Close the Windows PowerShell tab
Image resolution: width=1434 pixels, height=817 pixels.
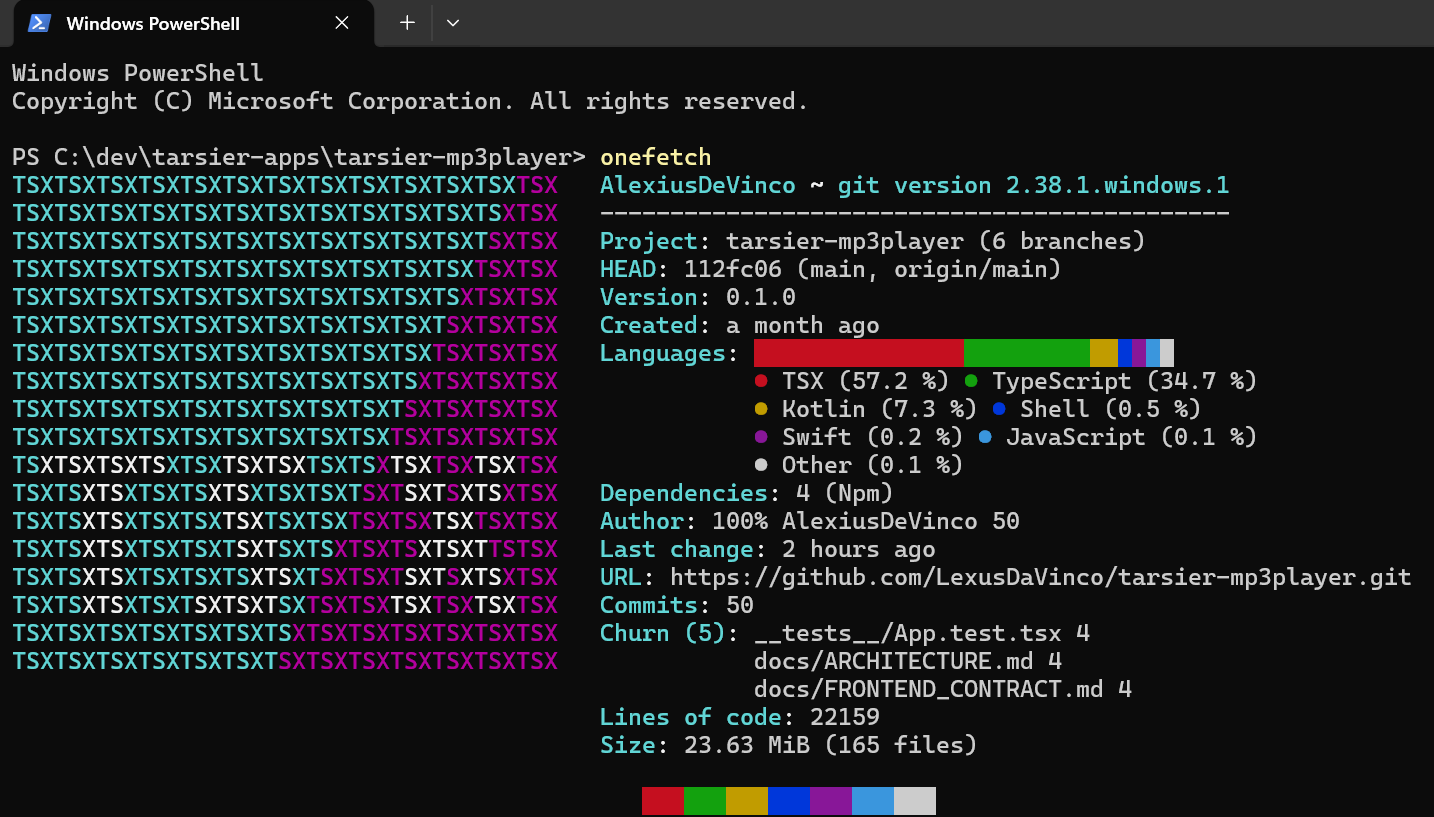coord(342,23)
